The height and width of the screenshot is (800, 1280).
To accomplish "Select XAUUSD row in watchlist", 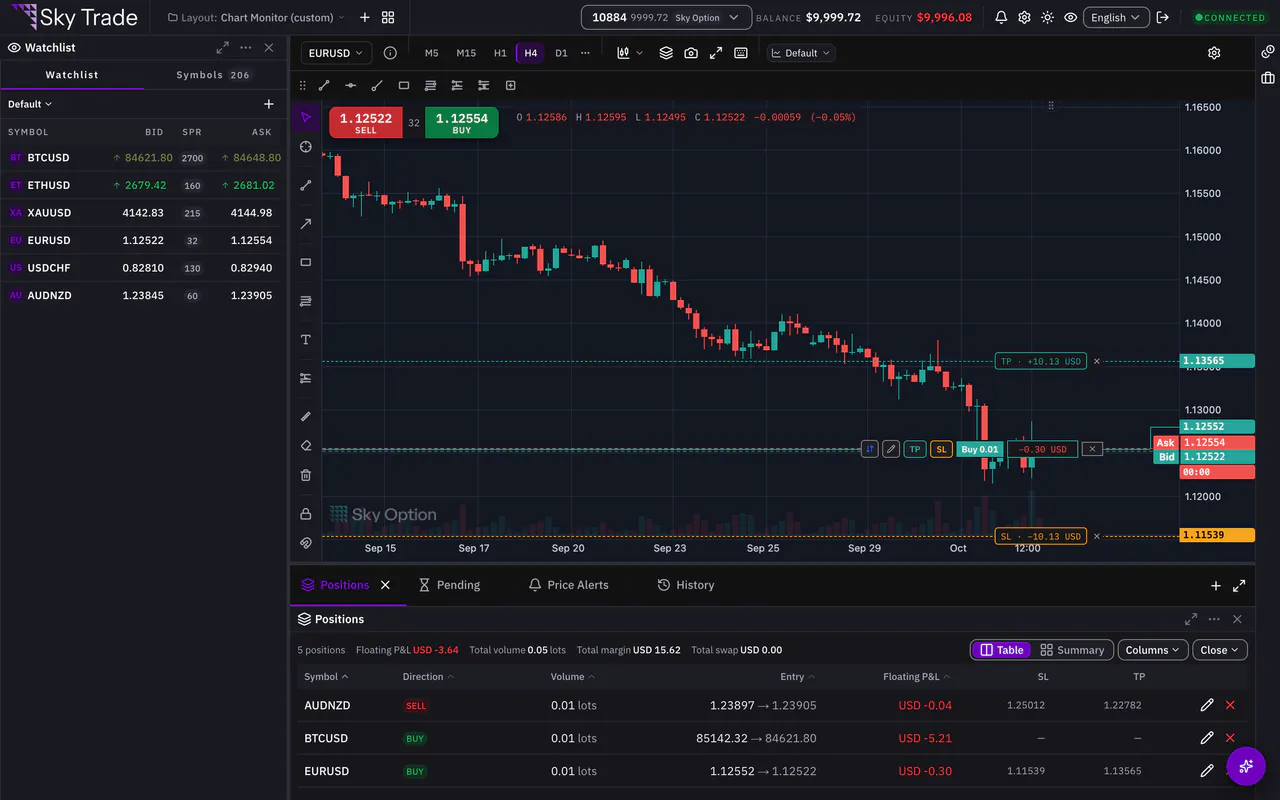I will [143, 213].
